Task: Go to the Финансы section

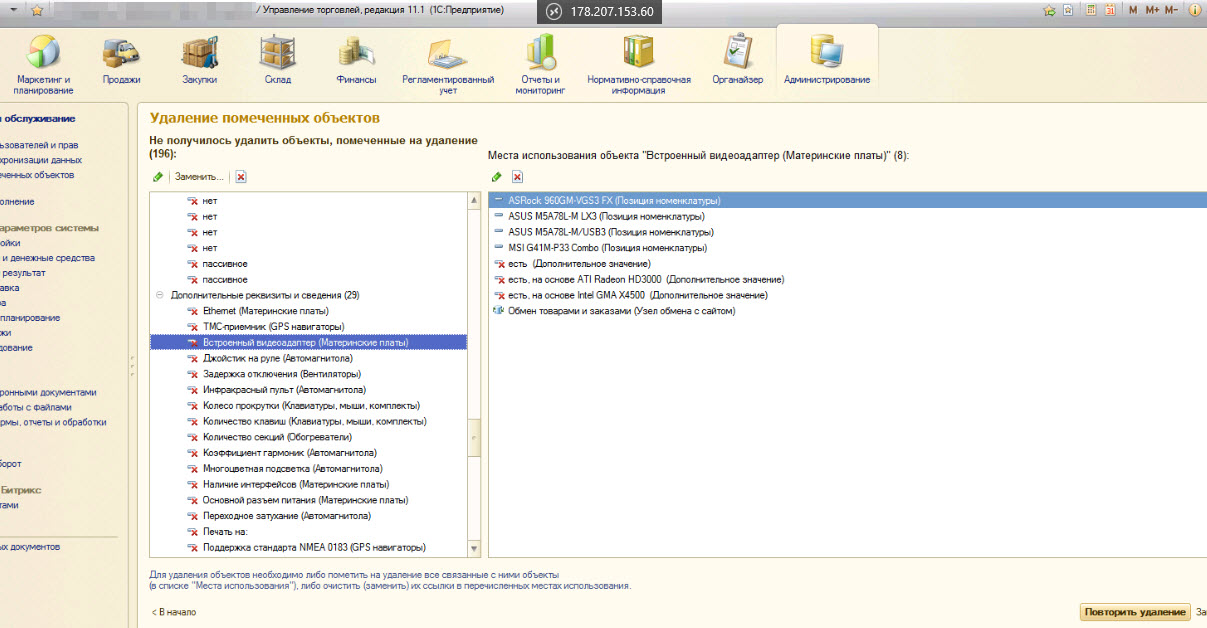Action: tap(356, 60)
